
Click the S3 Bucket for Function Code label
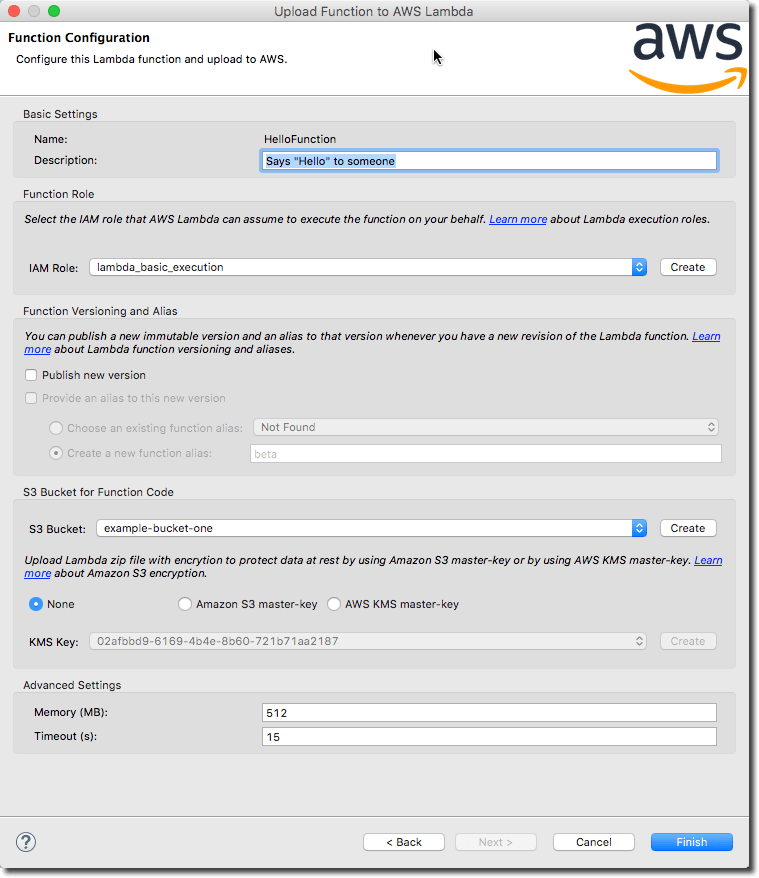(98, 492)
